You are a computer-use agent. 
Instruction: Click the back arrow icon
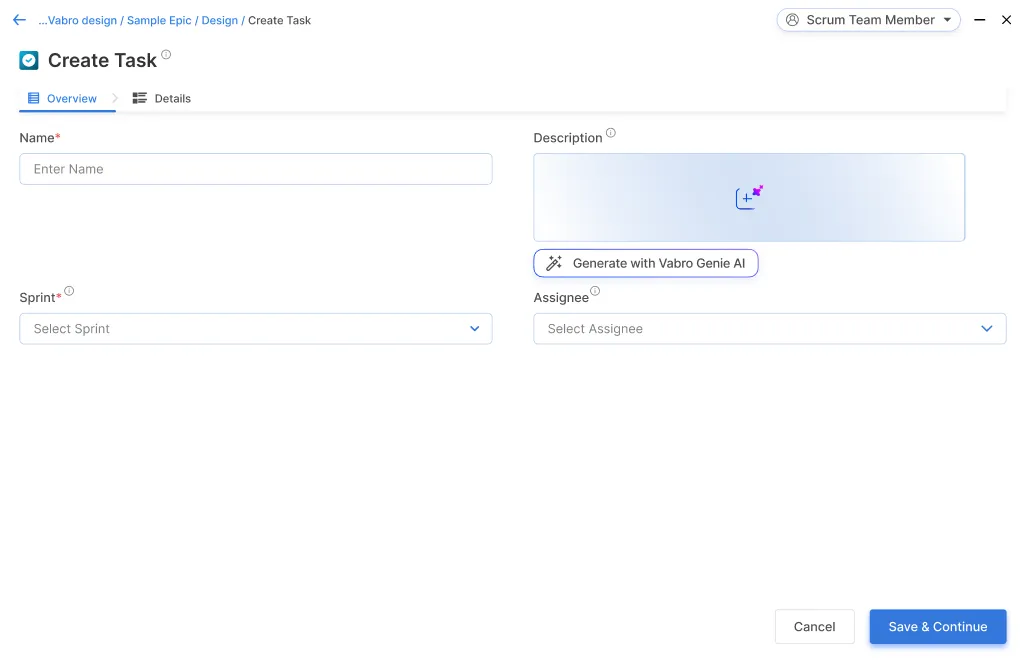(x=19, y=20)
